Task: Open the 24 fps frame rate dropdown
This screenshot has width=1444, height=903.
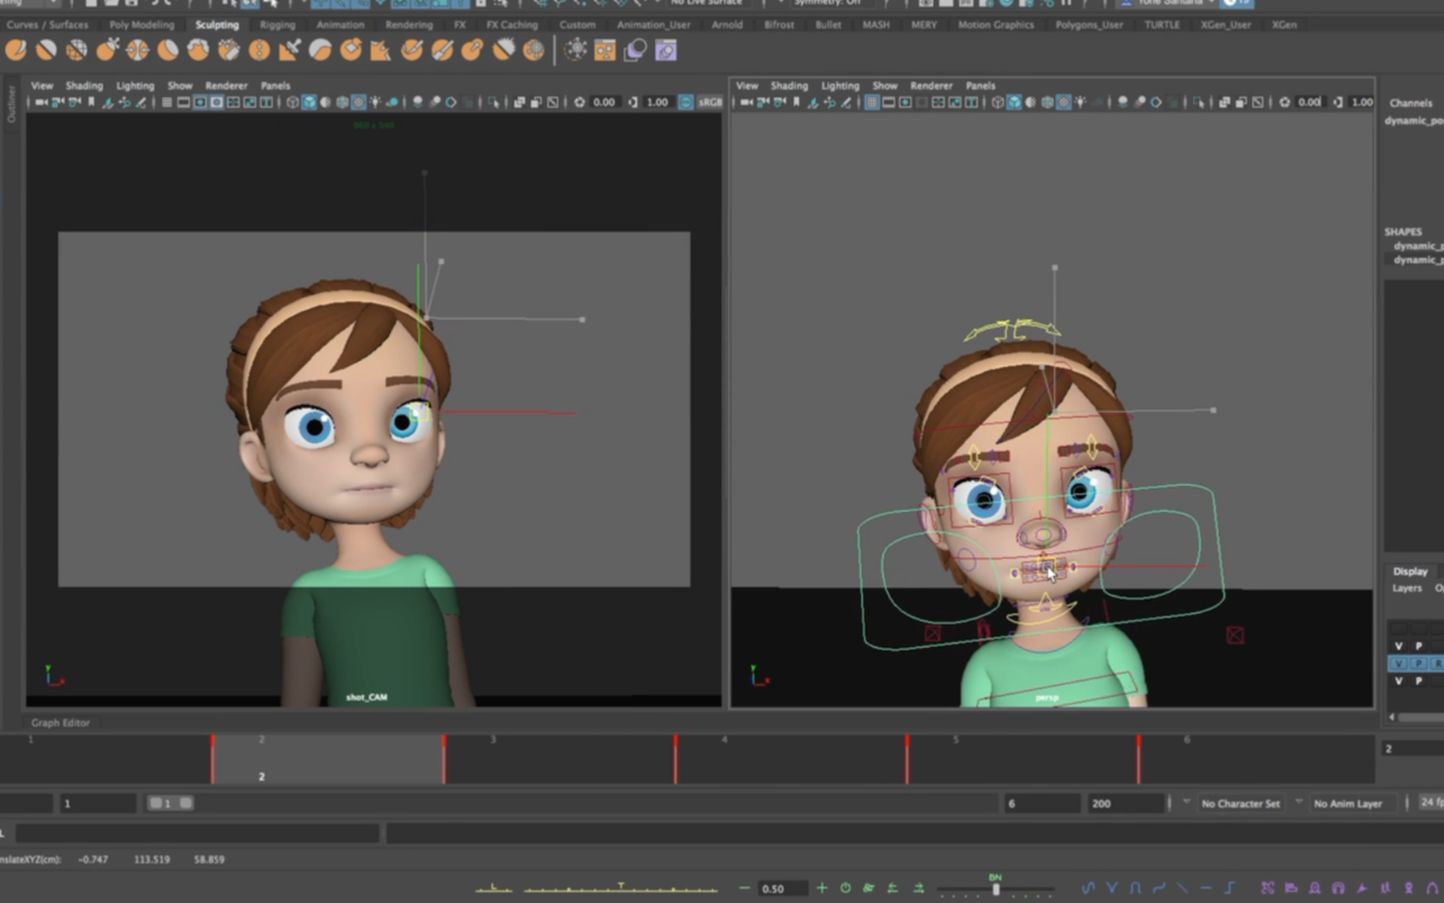Action: pyautogui.click(x=1431, y=802)
